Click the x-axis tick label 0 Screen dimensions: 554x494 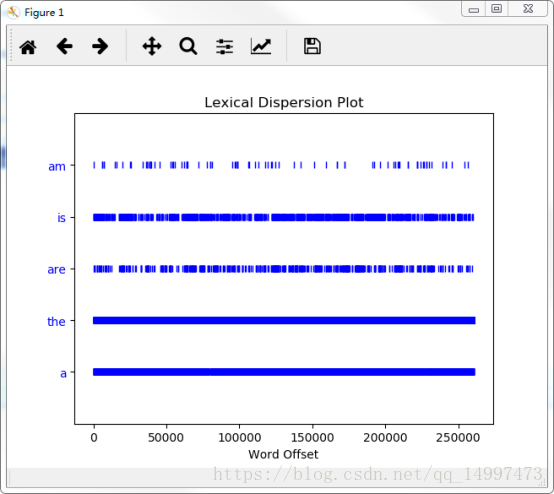point(94,438)
